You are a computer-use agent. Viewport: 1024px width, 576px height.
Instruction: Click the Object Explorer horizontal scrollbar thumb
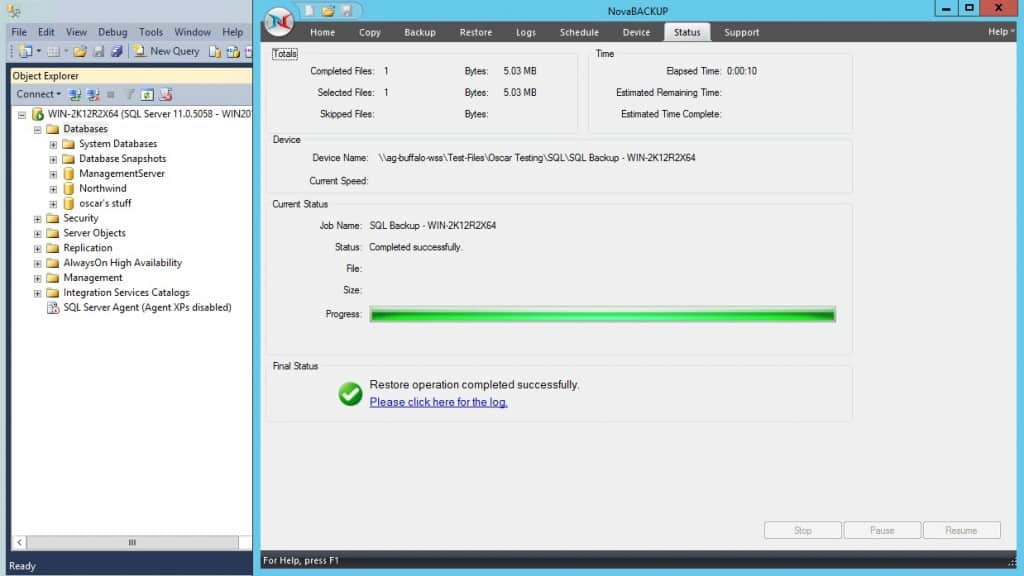click(x=132, y=543)
